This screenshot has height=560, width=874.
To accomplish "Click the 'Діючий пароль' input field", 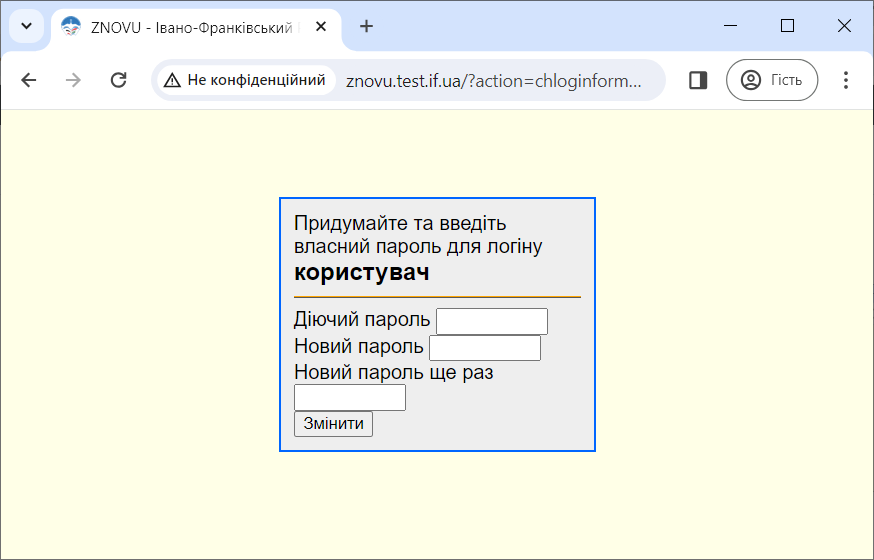I will [x=492, y=321].
